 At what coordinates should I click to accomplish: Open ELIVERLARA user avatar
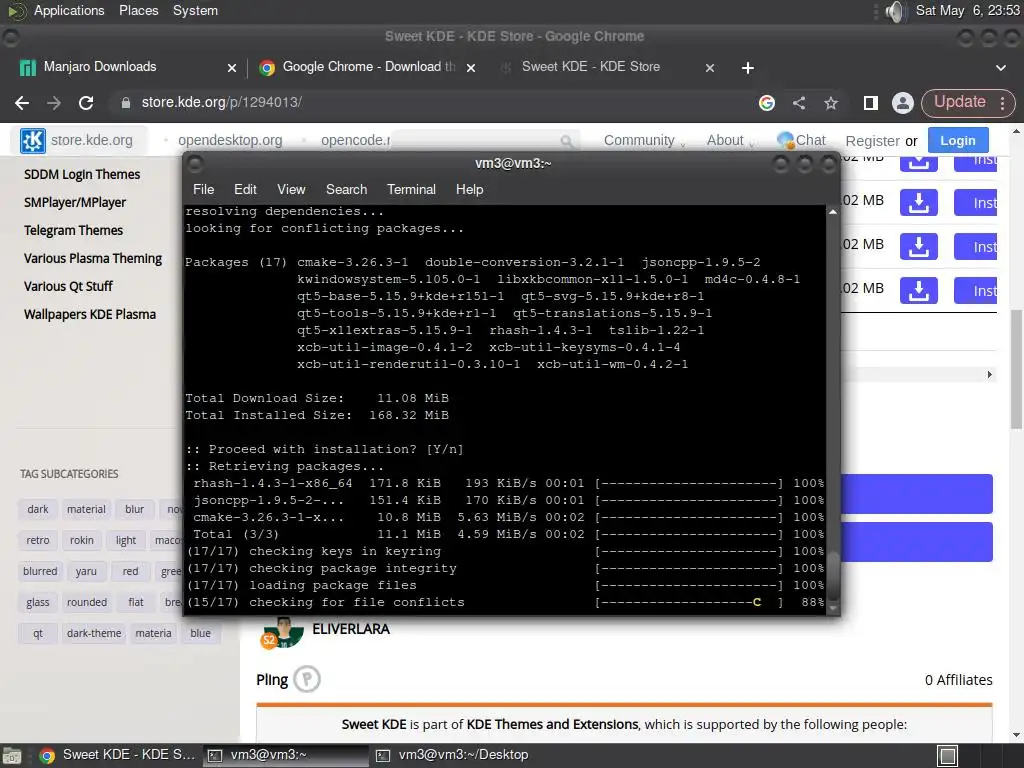click(x=283, y=632)
